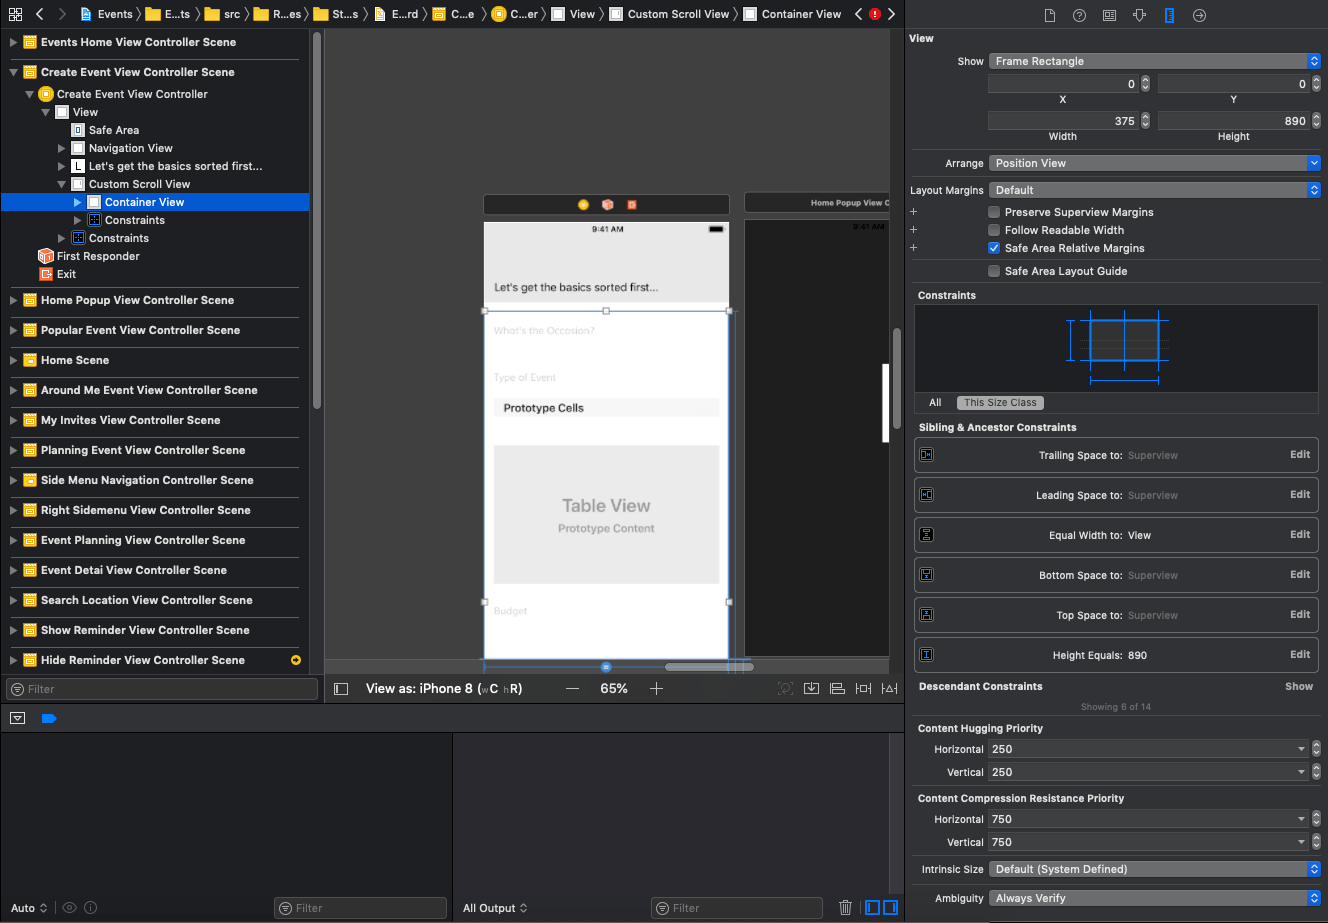The height and width of the screenshot is (923, 1328).
Task: Edit the Height Equals 890 constraint
Action: 1299,654
